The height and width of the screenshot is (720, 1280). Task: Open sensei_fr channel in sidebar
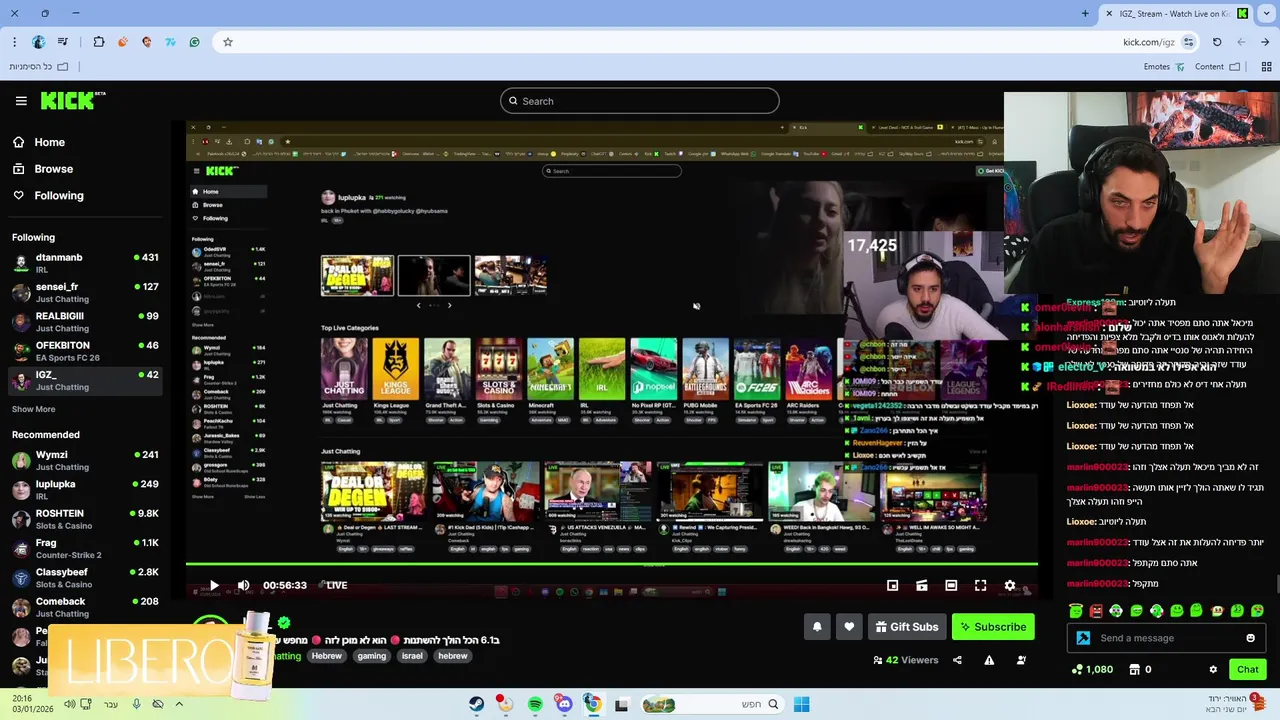tap(85, 292)
